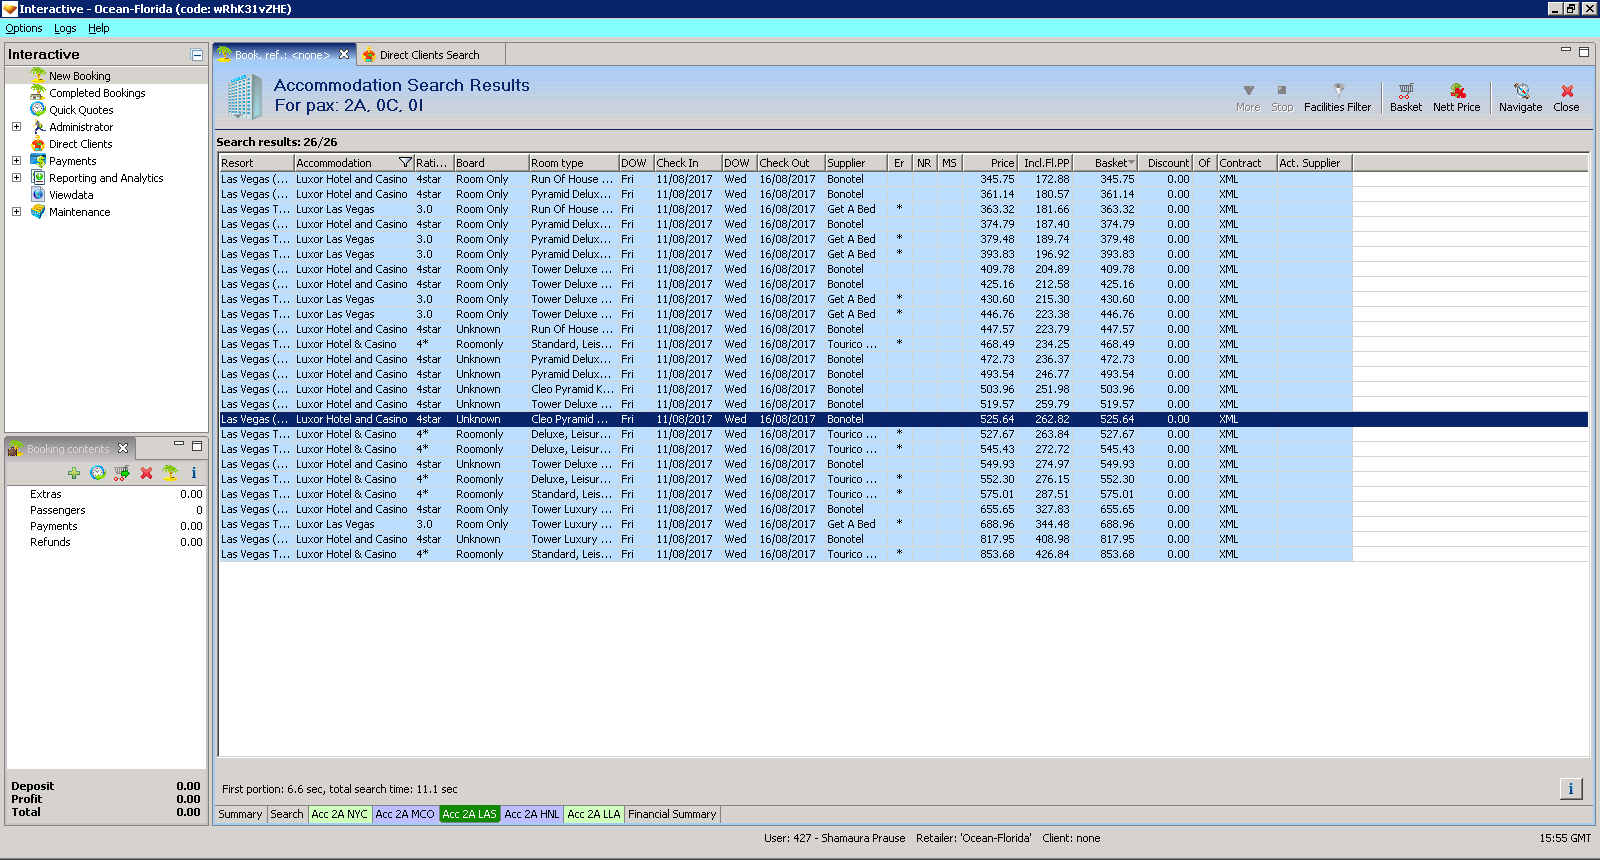Sort results by Room type column header

pyautogui.click(x=573, y=163)
